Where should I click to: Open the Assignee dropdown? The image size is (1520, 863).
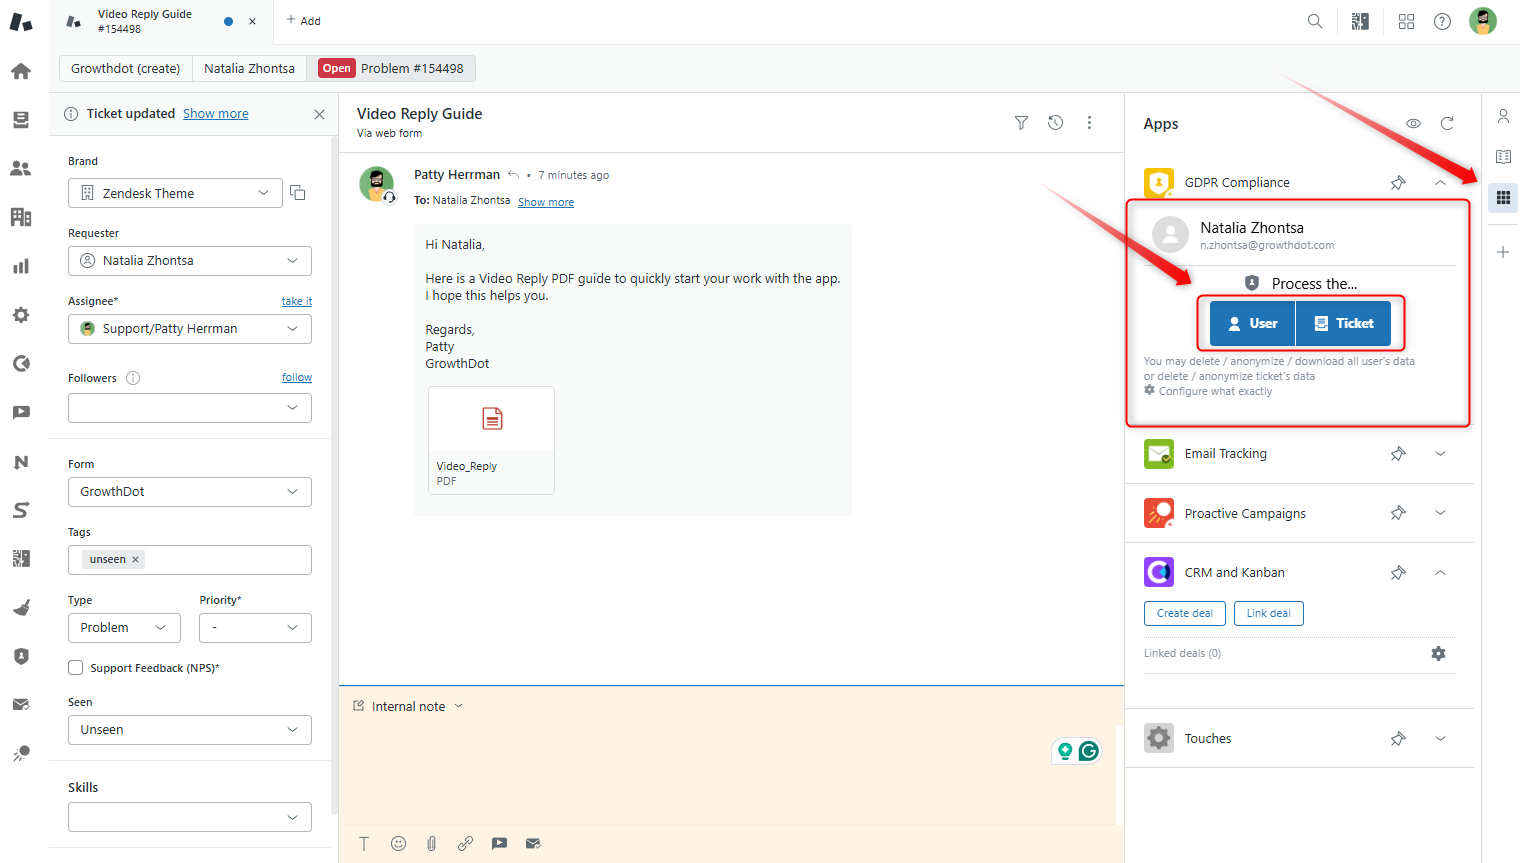click(190, 329)
